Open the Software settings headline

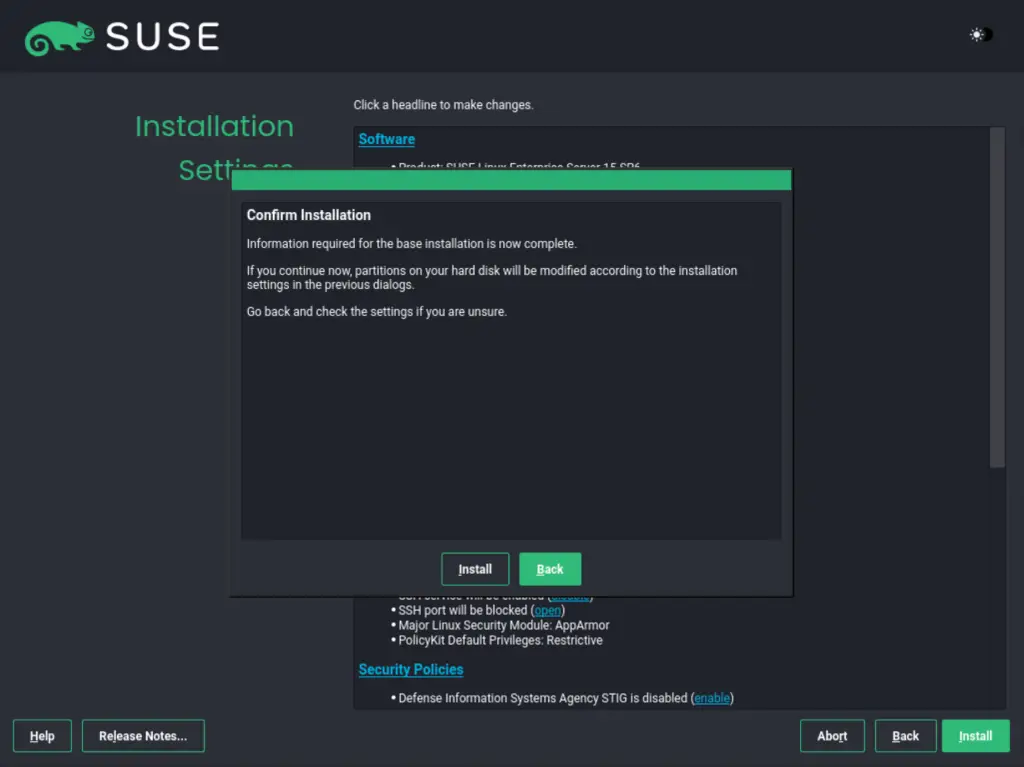(x=386, y=138)
